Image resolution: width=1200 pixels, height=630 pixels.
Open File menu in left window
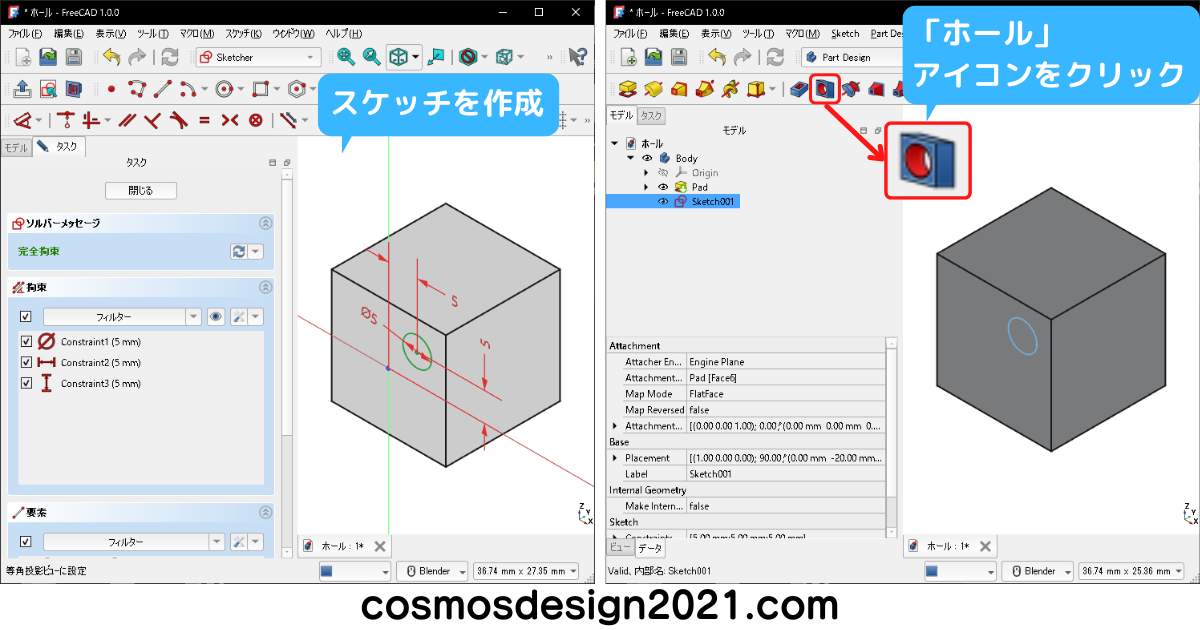click(26, 33)
